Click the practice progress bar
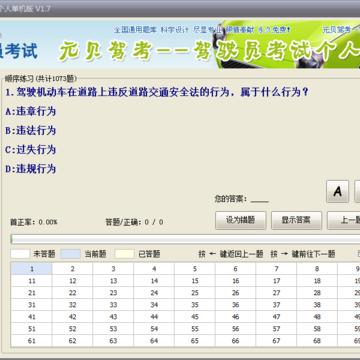Image resolution: width=360 pixels, height=360 pixels. click(185, 239)
